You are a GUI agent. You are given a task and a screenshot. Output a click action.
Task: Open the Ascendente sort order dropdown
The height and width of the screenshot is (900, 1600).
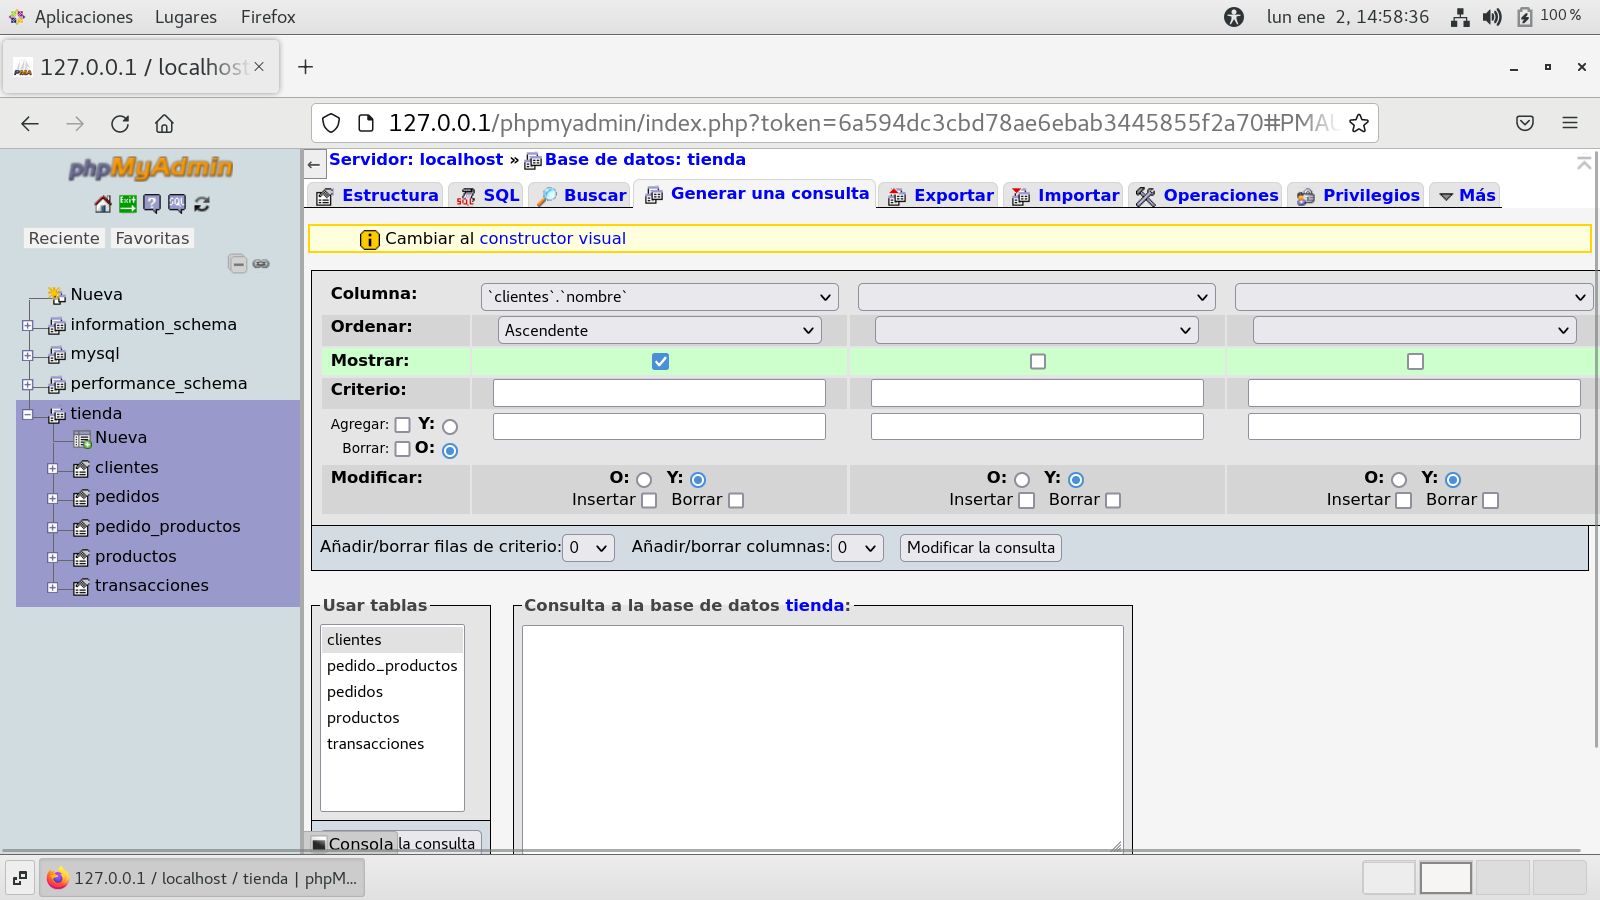[x=660, y=331]
